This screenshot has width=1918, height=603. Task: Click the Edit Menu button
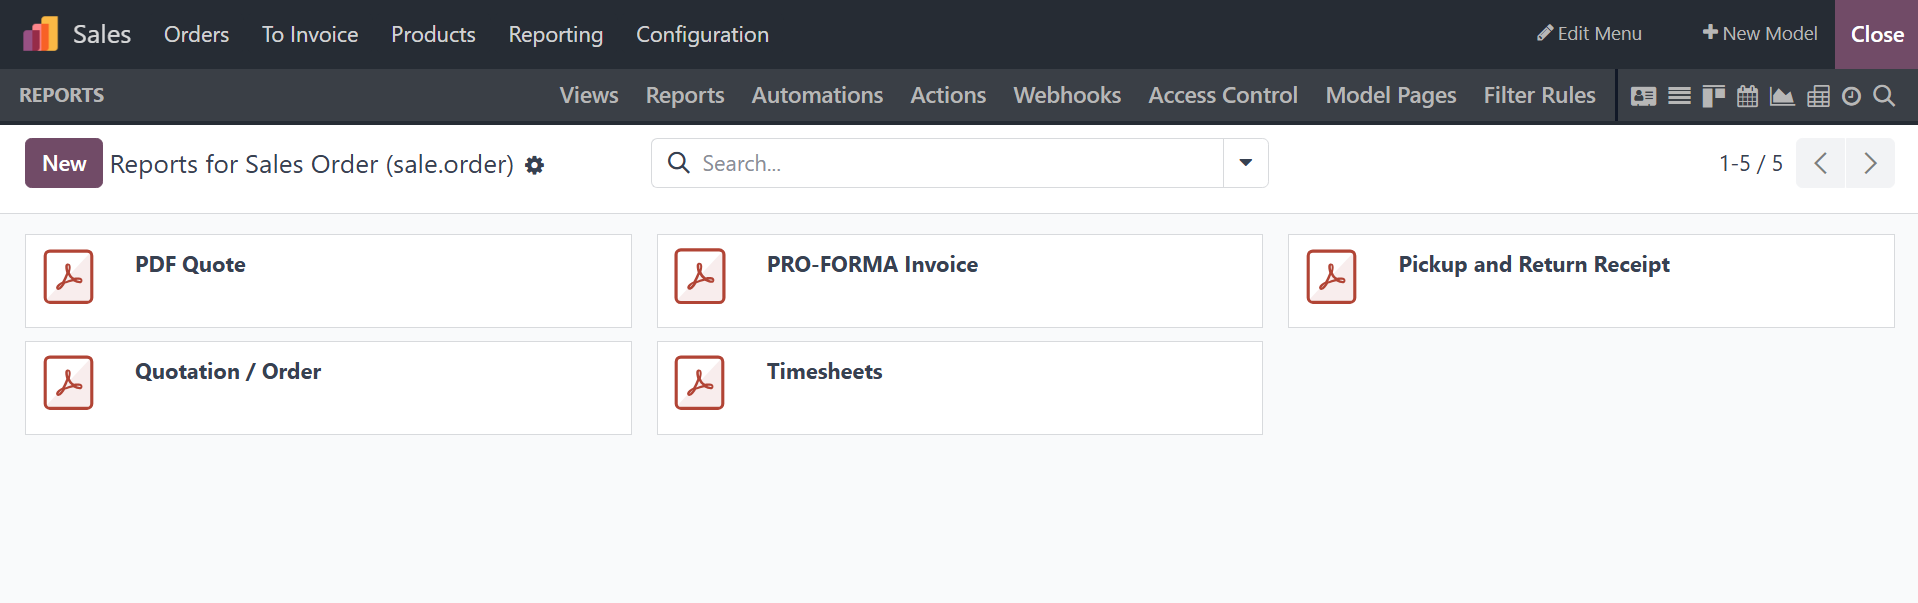1589,34
